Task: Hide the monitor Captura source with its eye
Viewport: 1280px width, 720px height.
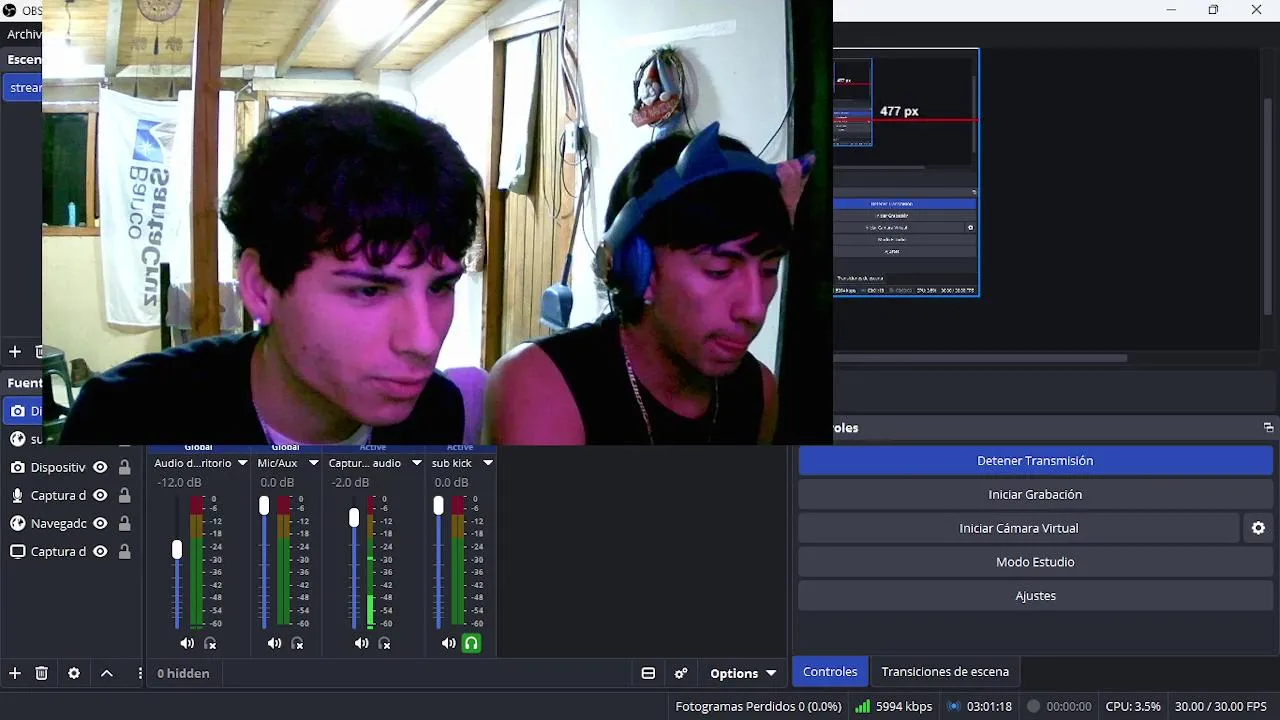Action: [x=100, y=551]
